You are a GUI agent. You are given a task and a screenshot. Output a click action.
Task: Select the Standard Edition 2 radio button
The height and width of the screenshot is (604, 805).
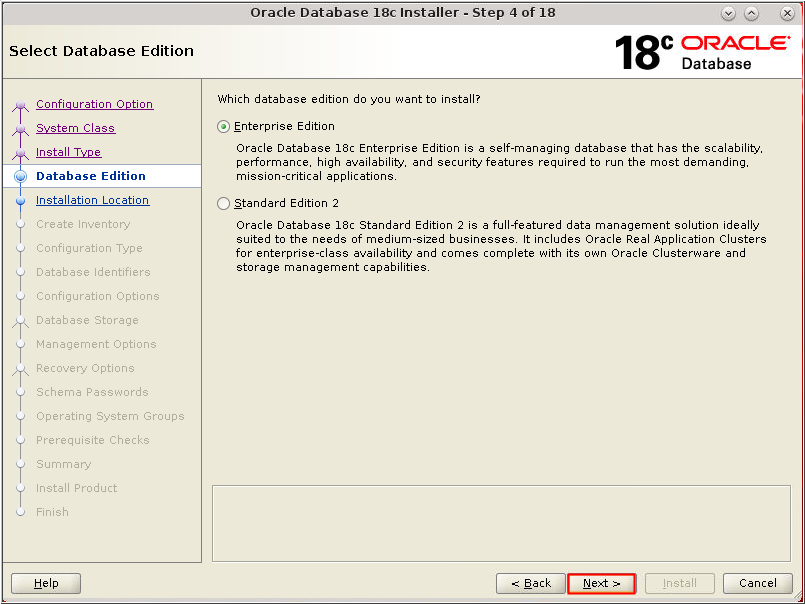pyautogui.click(x=224, y=205)
